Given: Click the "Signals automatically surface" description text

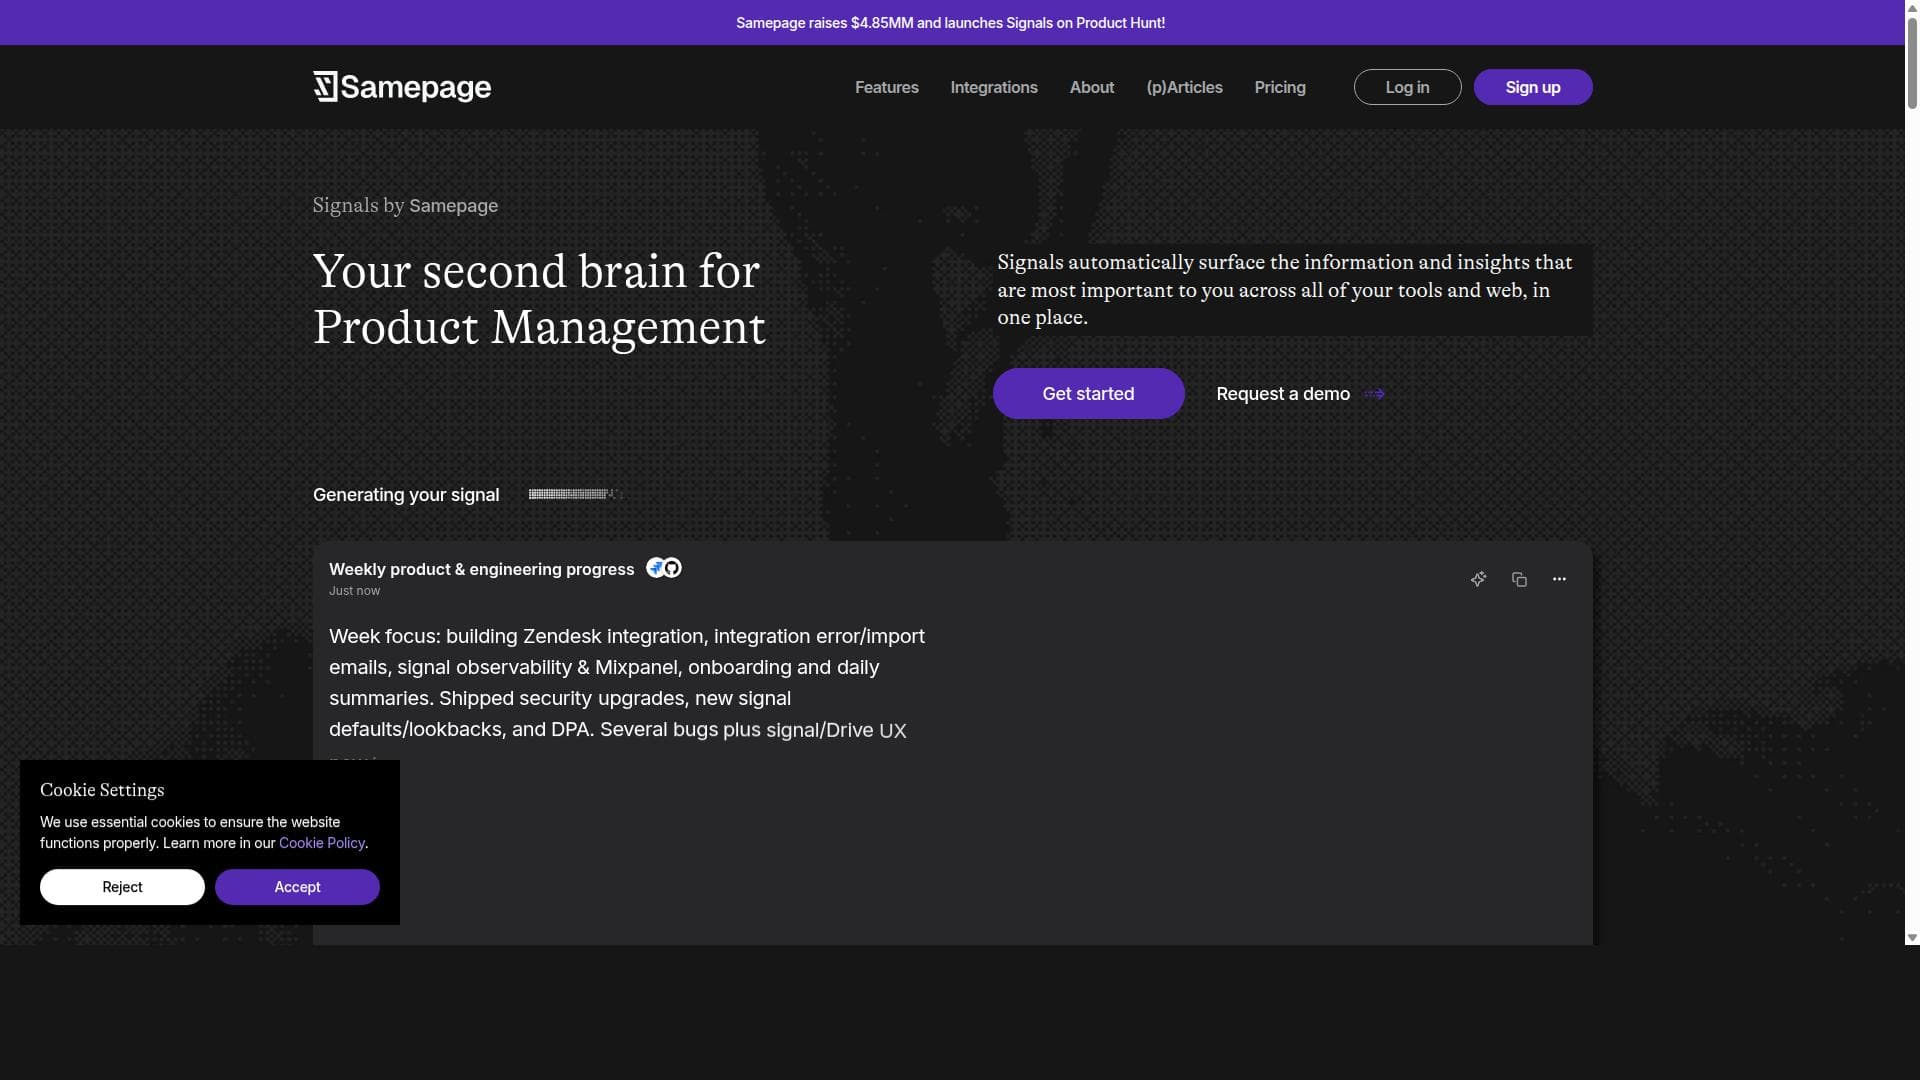Looking at the screenshot, I should click(x=1285, y=290).
